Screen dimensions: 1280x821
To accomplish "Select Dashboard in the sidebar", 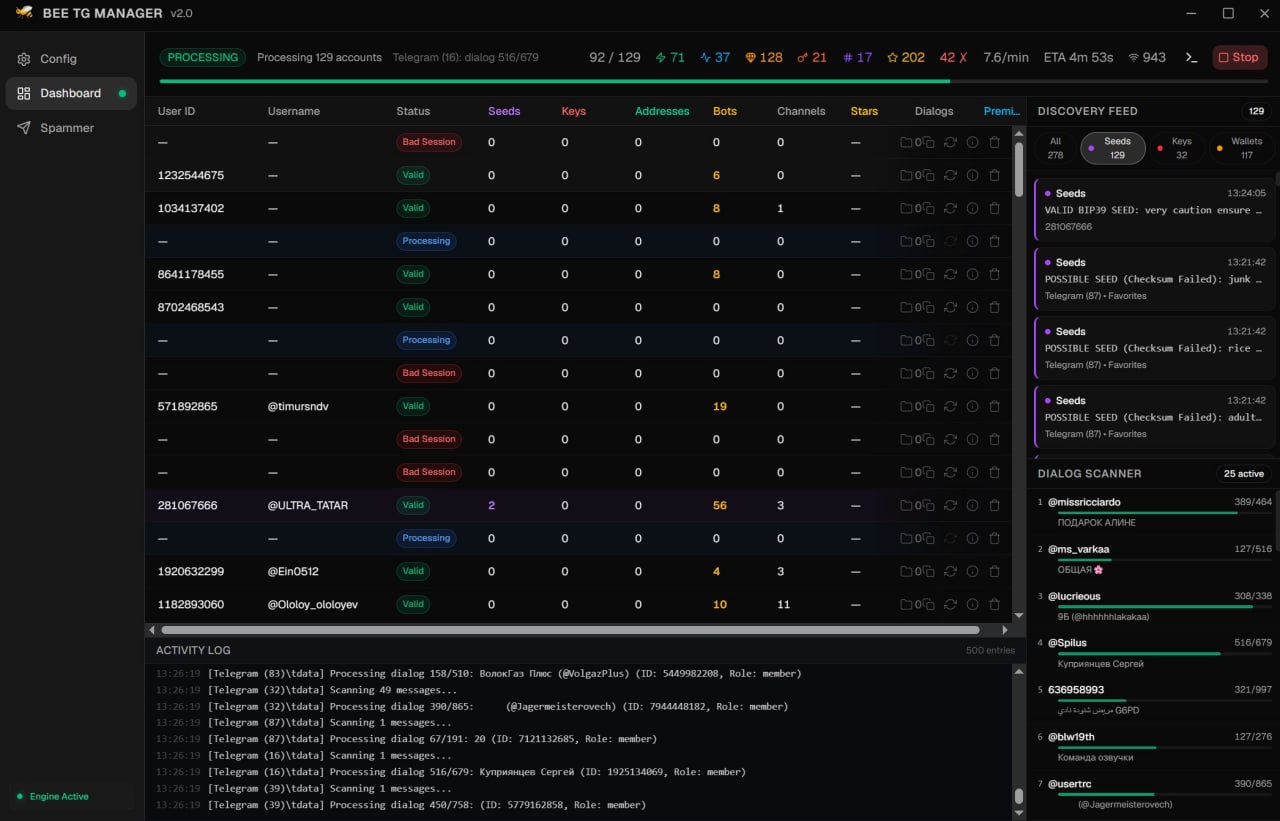I will pos(70,93).
